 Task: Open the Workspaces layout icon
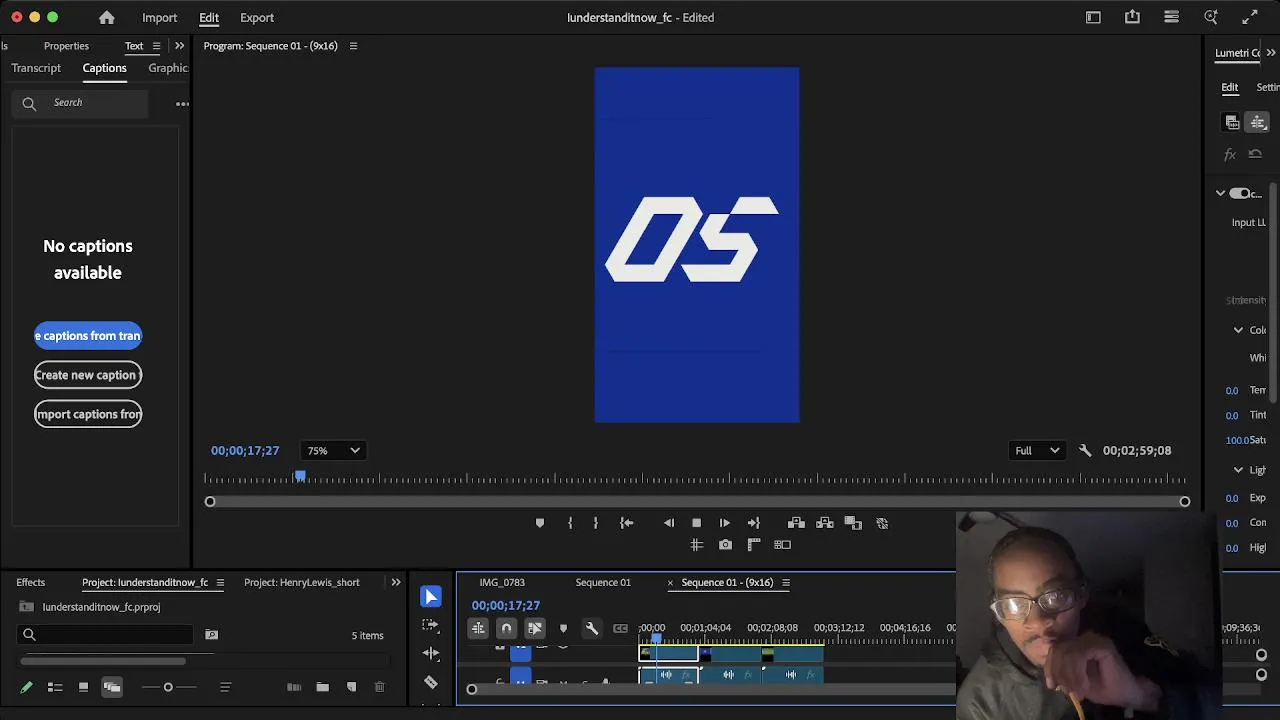tap(1093, 17)
